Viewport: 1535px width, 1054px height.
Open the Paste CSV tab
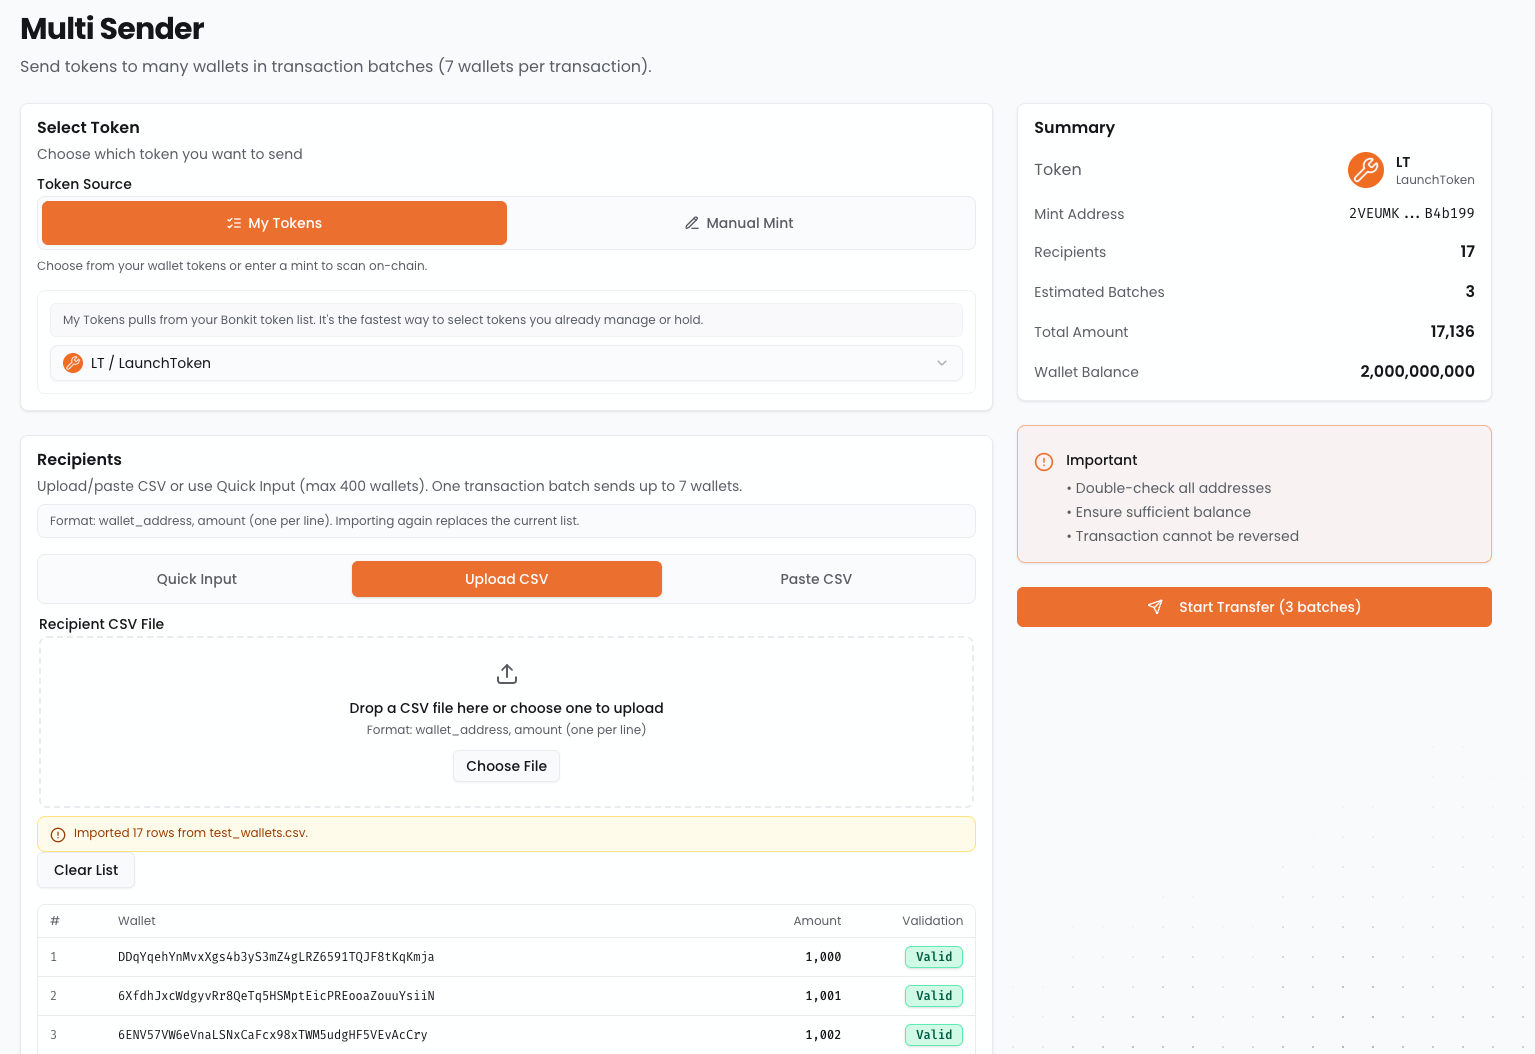click(816, 579)
